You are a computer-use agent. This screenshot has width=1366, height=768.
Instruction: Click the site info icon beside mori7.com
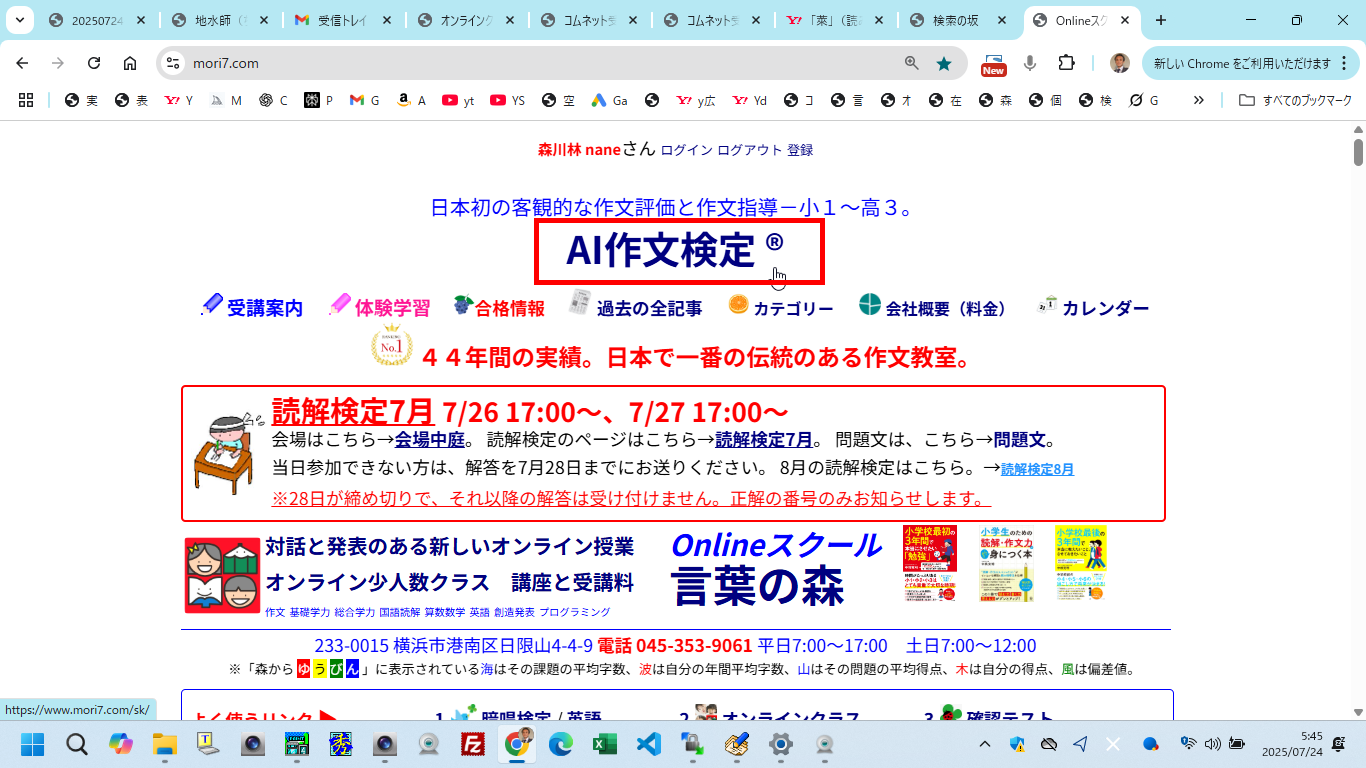[x=173, y=63]
